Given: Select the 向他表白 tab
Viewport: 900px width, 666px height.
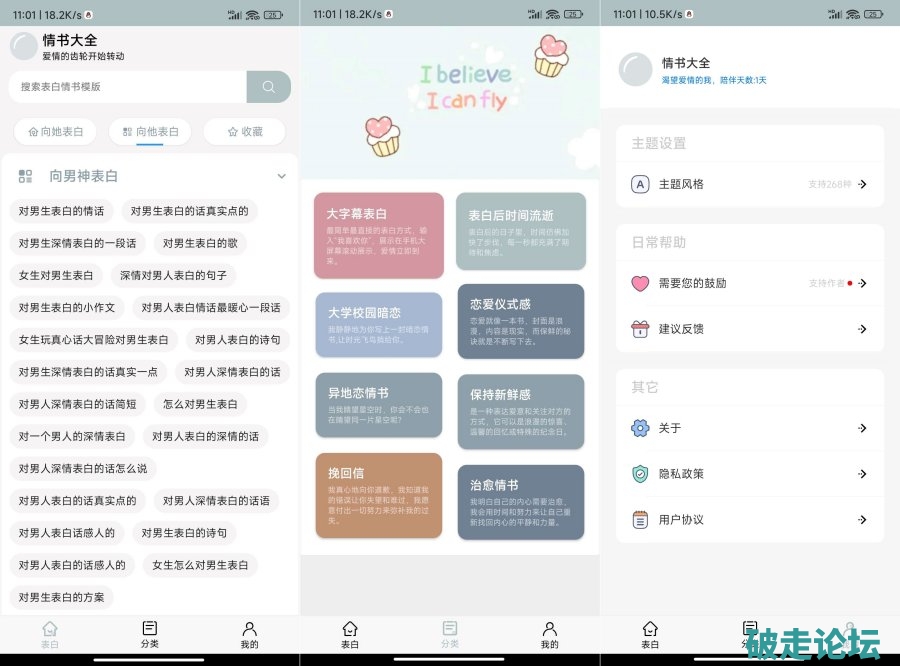Looking at the screenshot, I should pos(150,131).
